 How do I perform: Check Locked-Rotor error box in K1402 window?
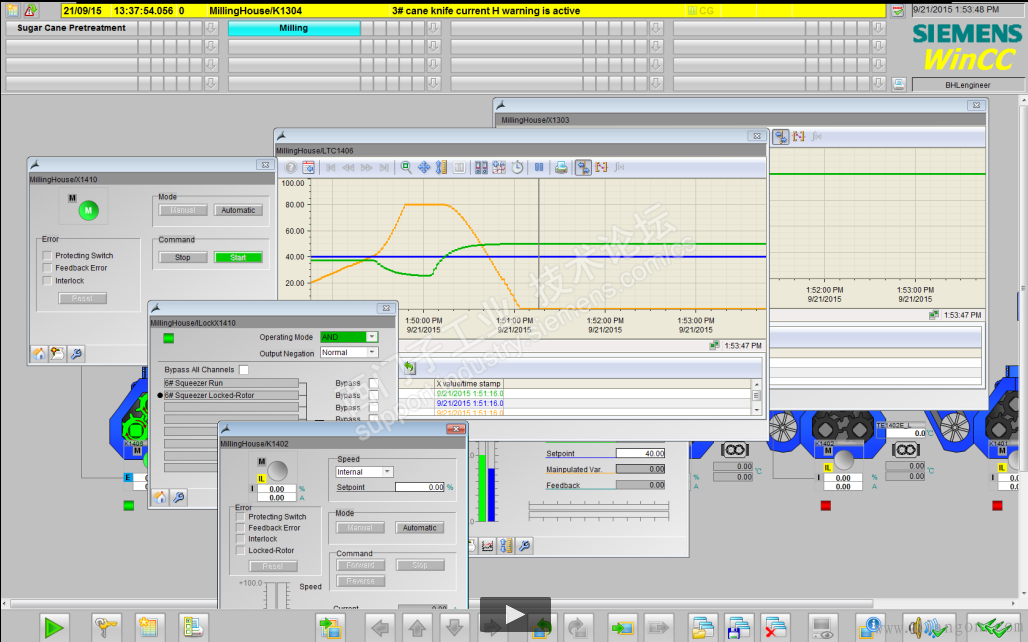[x=240, y=550]
